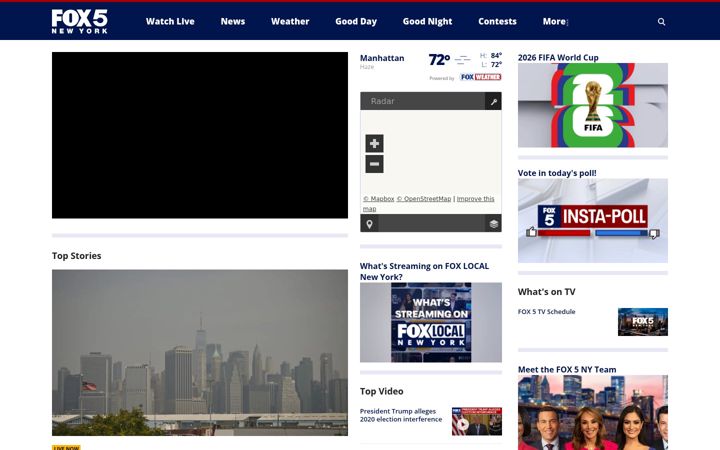The height and width of the screenshot is (450, 720).
Task: Click the Top Video heading
Action: [382, 391]
